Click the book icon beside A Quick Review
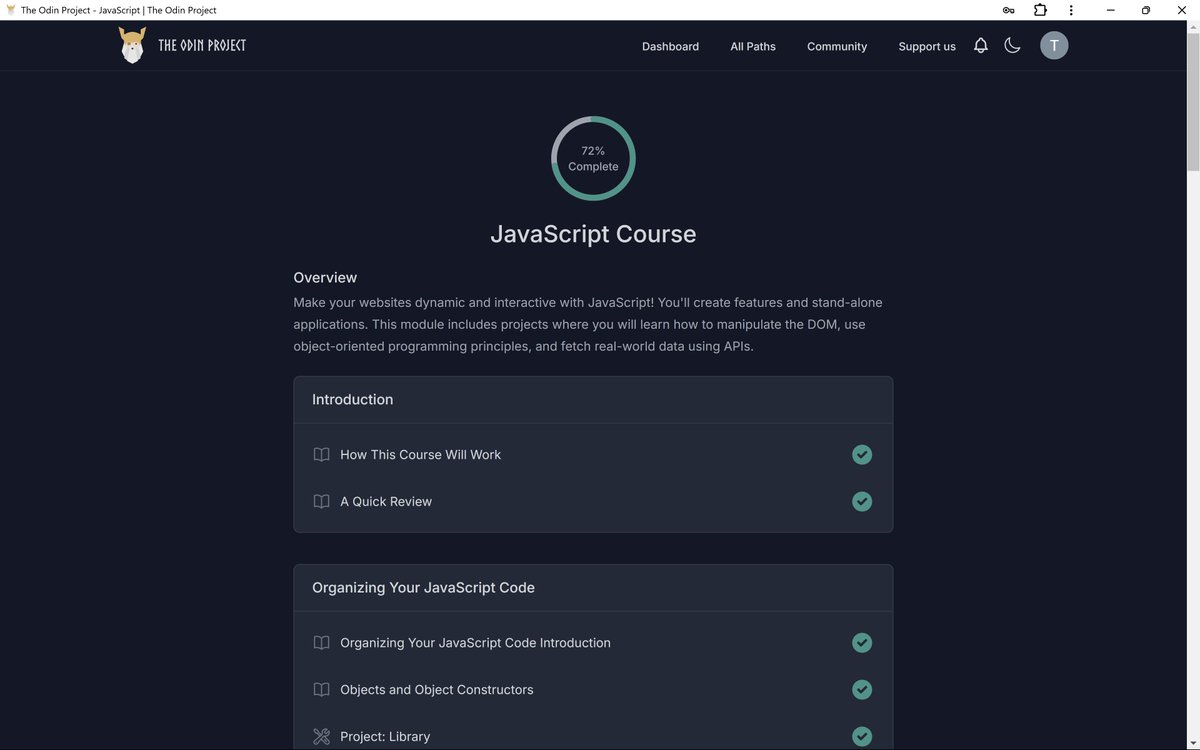This screenshot has width=1200, height=750. click(x=321, y=501)
